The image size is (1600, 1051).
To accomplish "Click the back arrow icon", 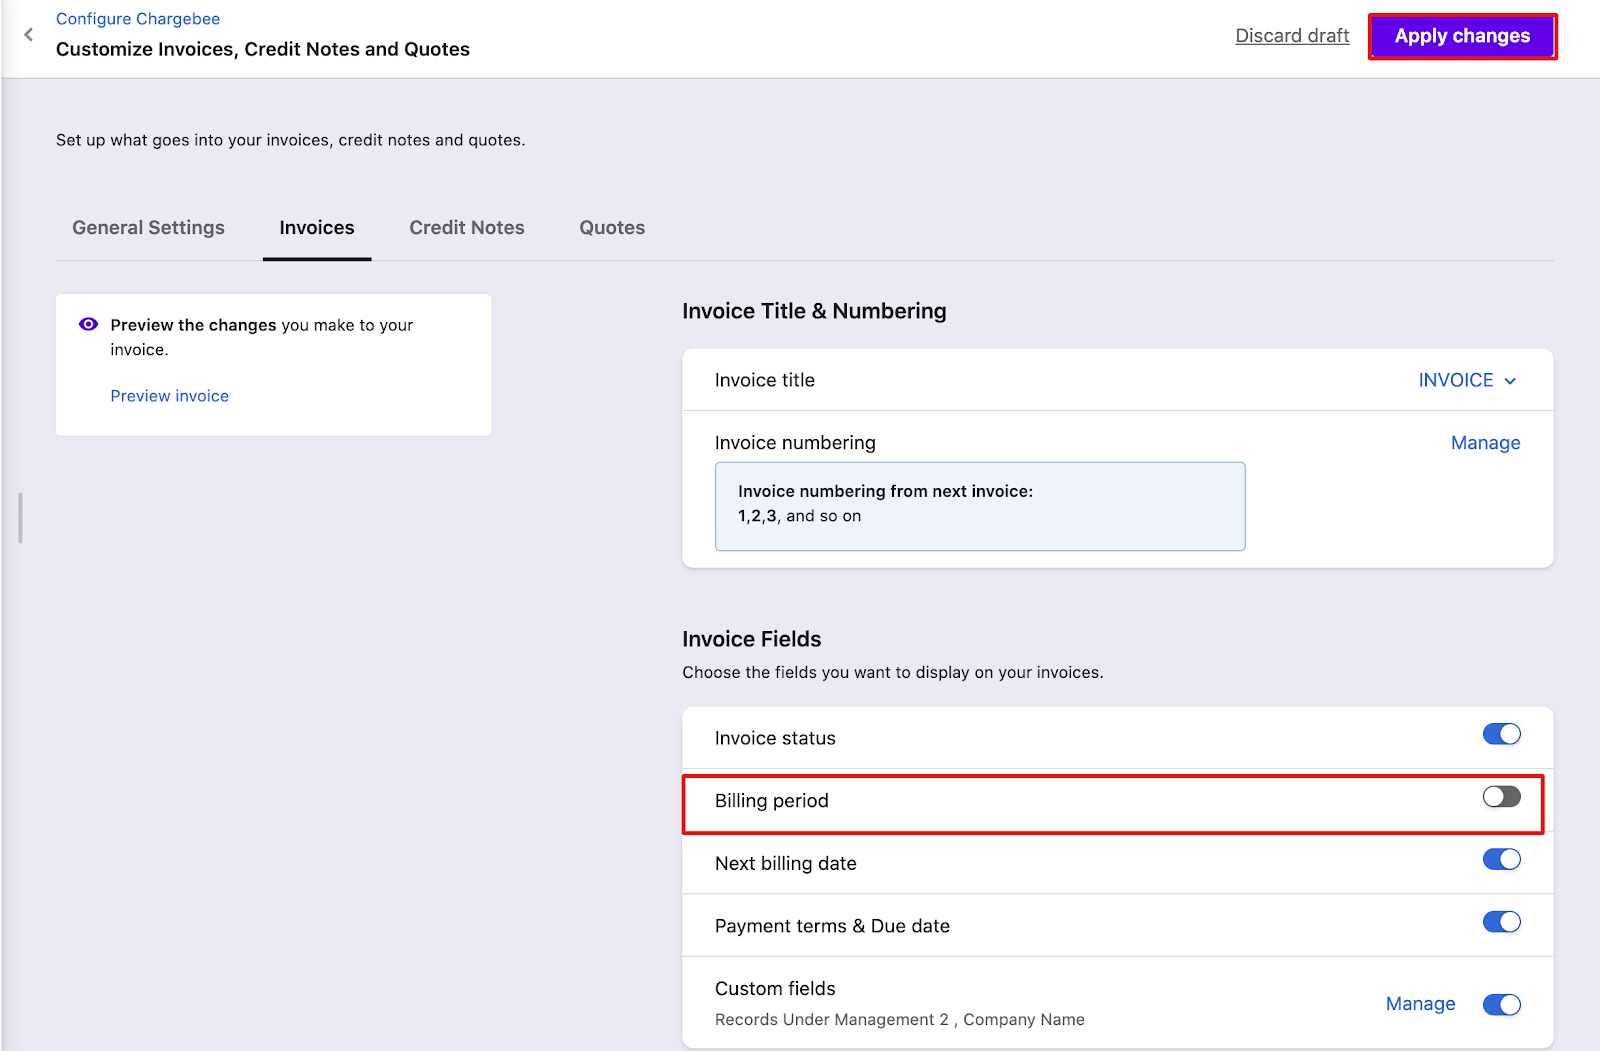I will pyautogui.click(x=29, y=35).
